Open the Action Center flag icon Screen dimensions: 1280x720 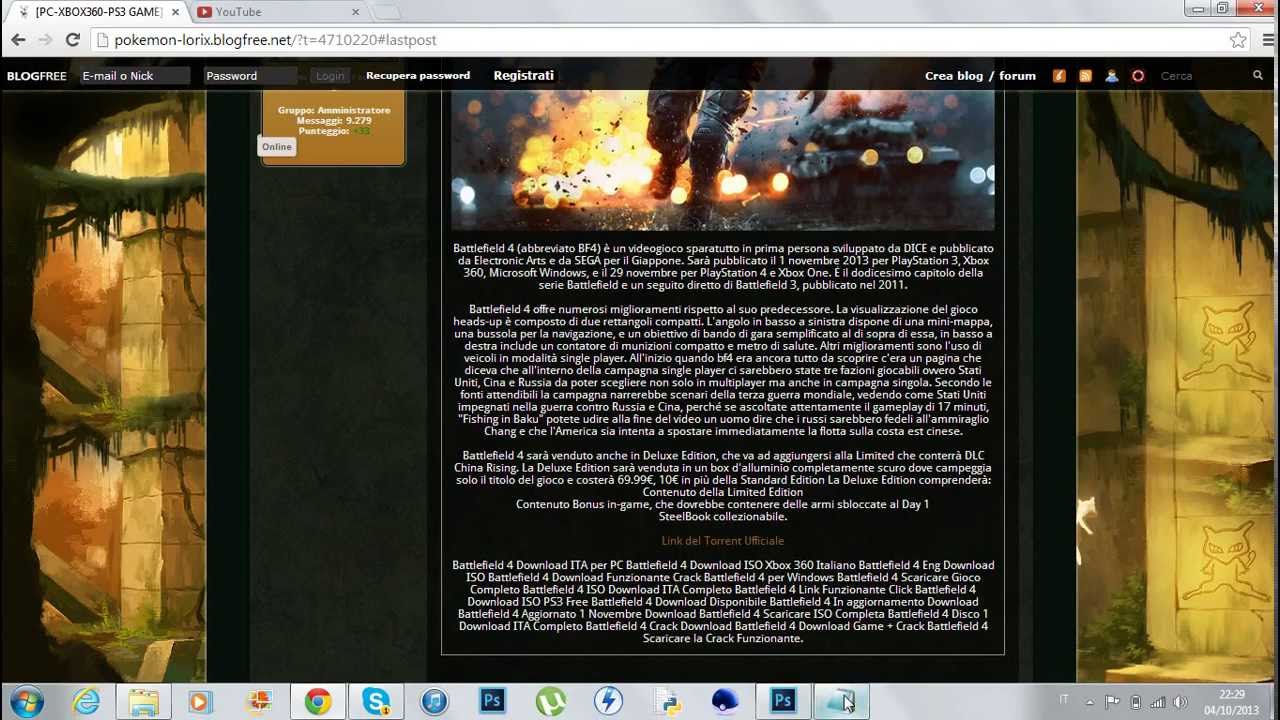[x=1112, y=702]
